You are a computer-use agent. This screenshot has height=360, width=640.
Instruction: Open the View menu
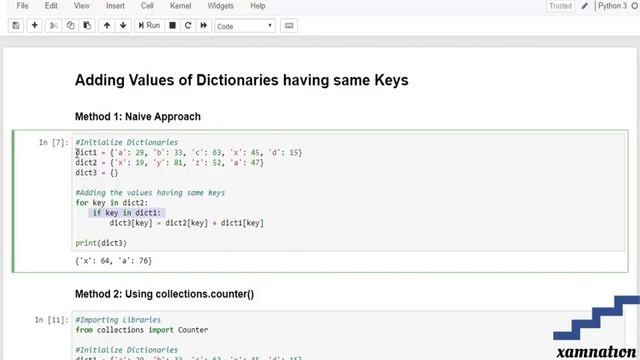tap(82, 6)
